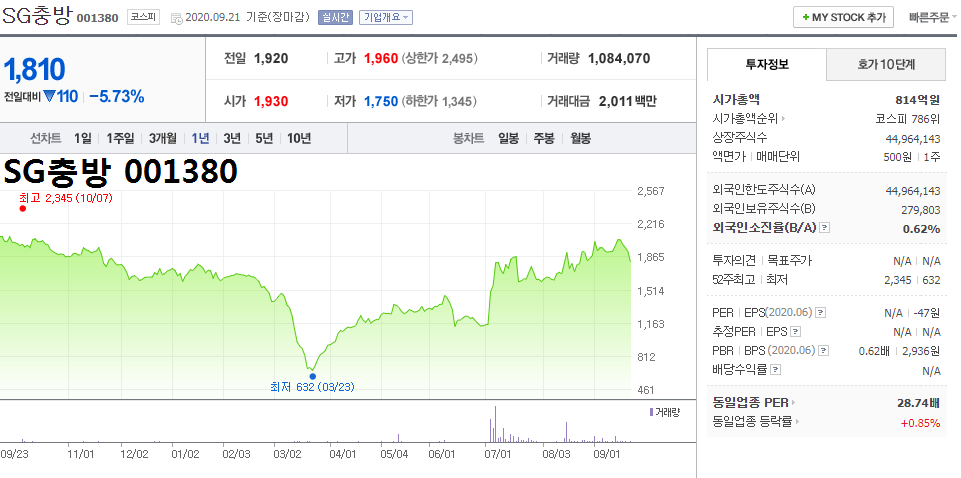Click the 전일 value 1,920
Viewport: 961px width, 478px height.
(271, 59)
